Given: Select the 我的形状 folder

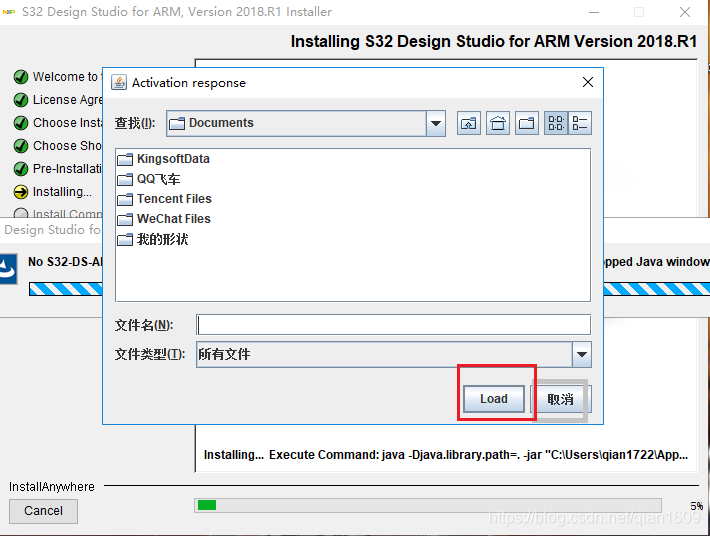Looking at the screenshot, I should pyautogui.click(x=161, y=239).
